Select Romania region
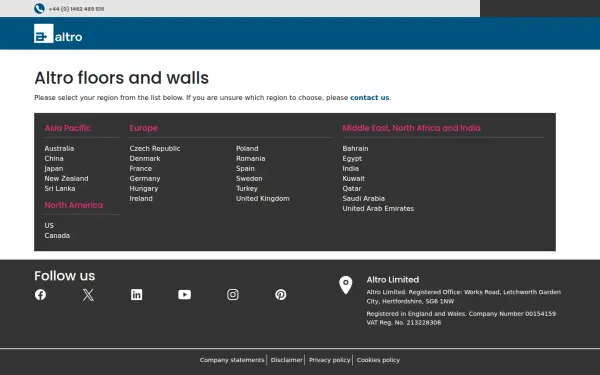 (251, 158)
